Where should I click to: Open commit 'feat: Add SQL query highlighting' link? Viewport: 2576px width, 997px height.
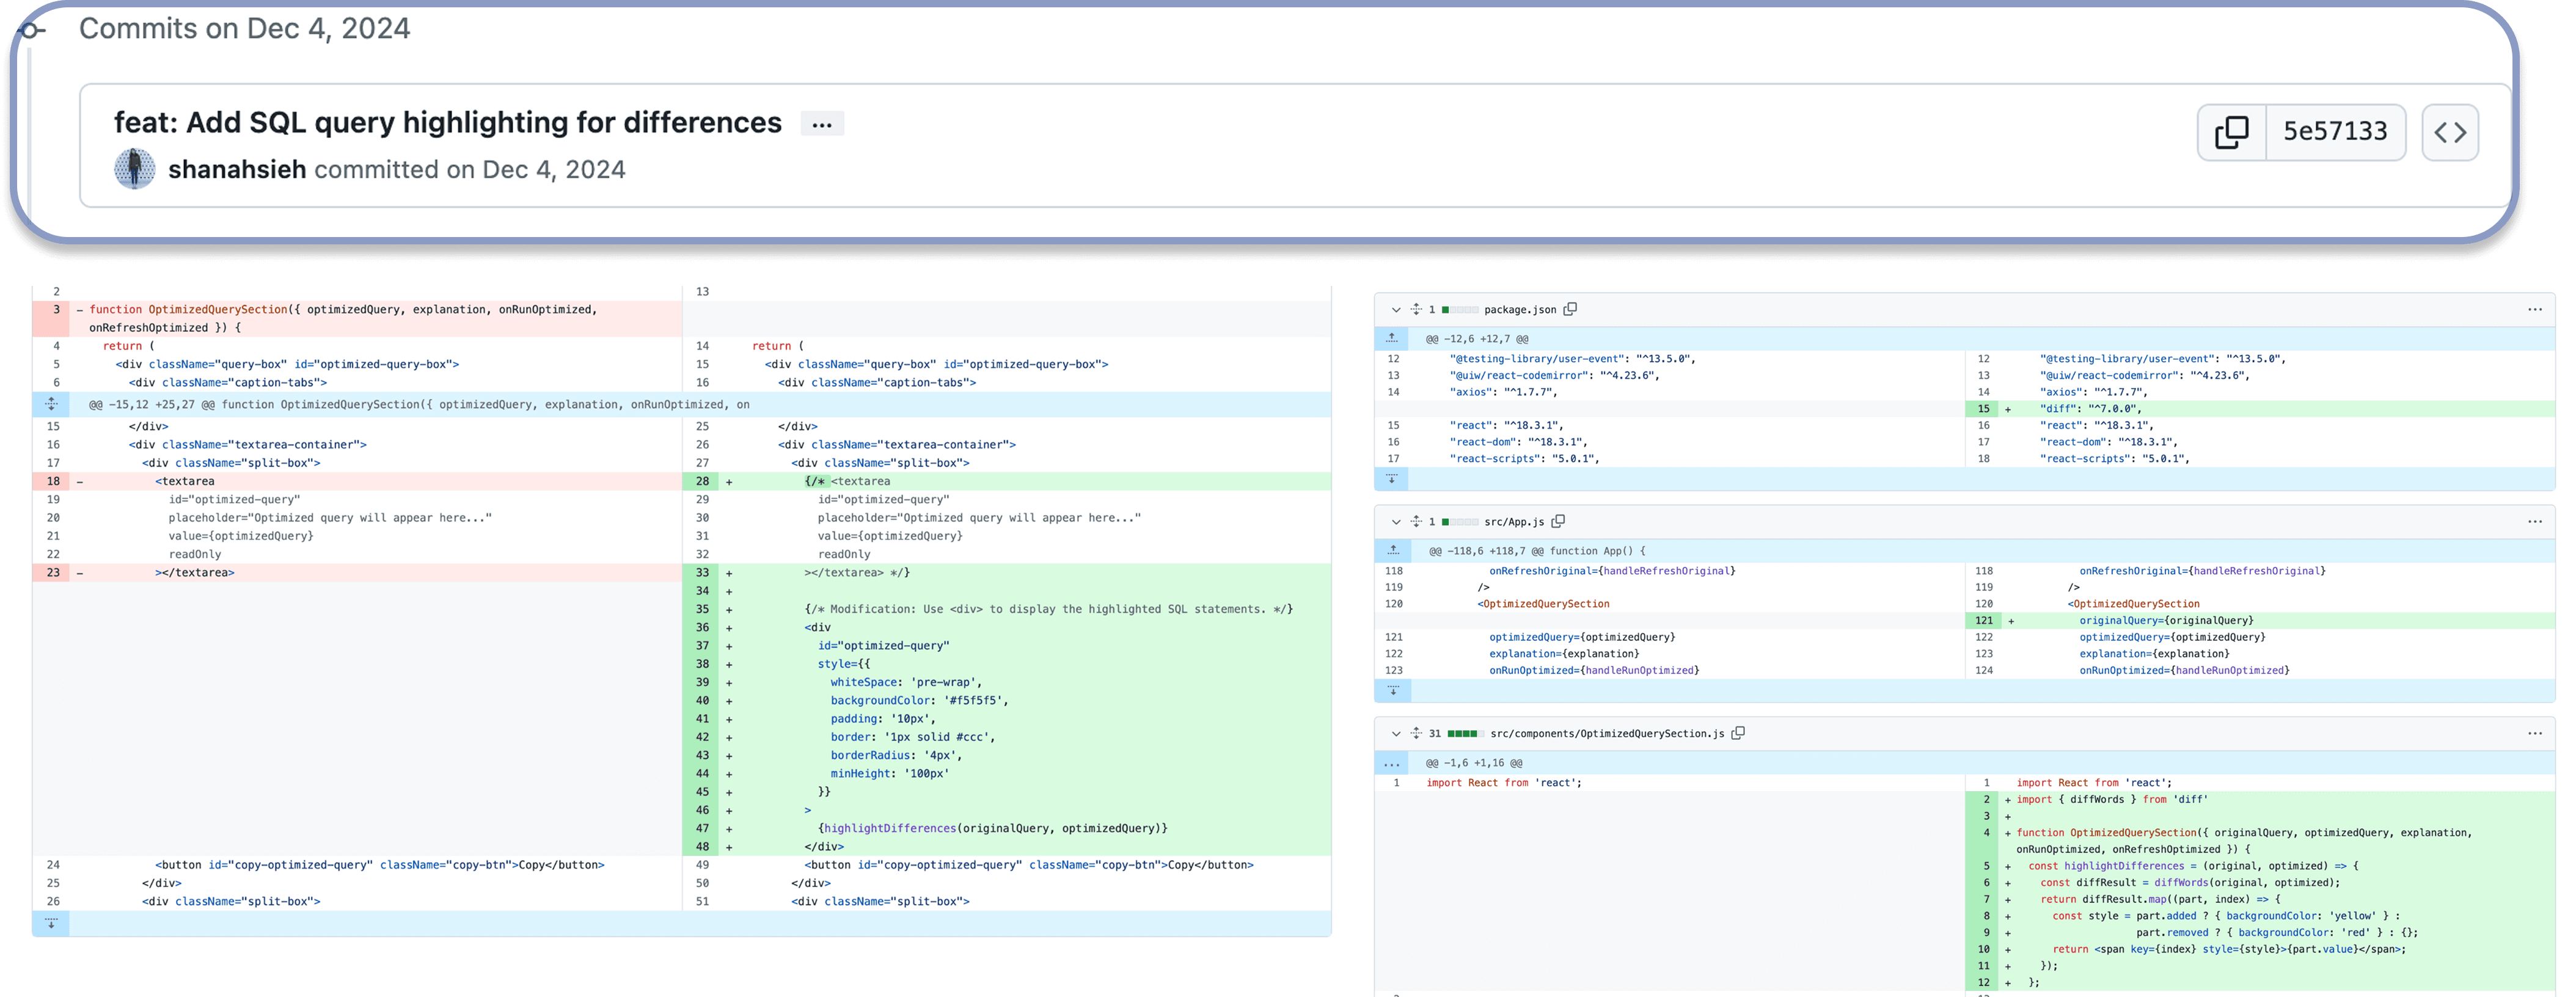coord(447,122)
